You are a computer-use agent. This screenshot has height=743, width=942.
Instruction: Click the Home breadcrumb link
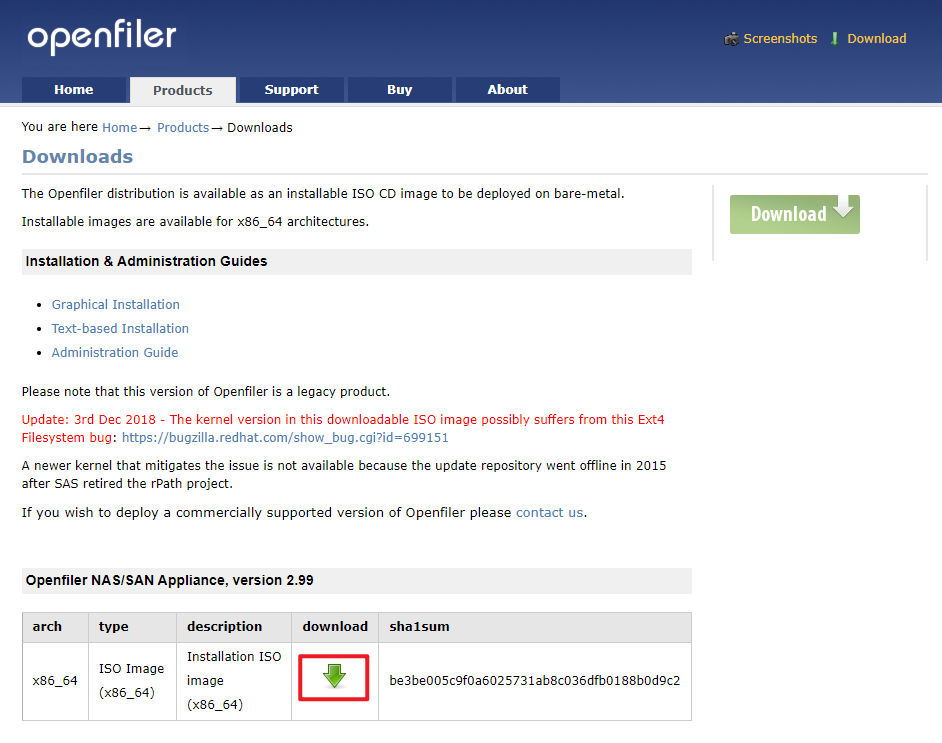coord(119,127)
